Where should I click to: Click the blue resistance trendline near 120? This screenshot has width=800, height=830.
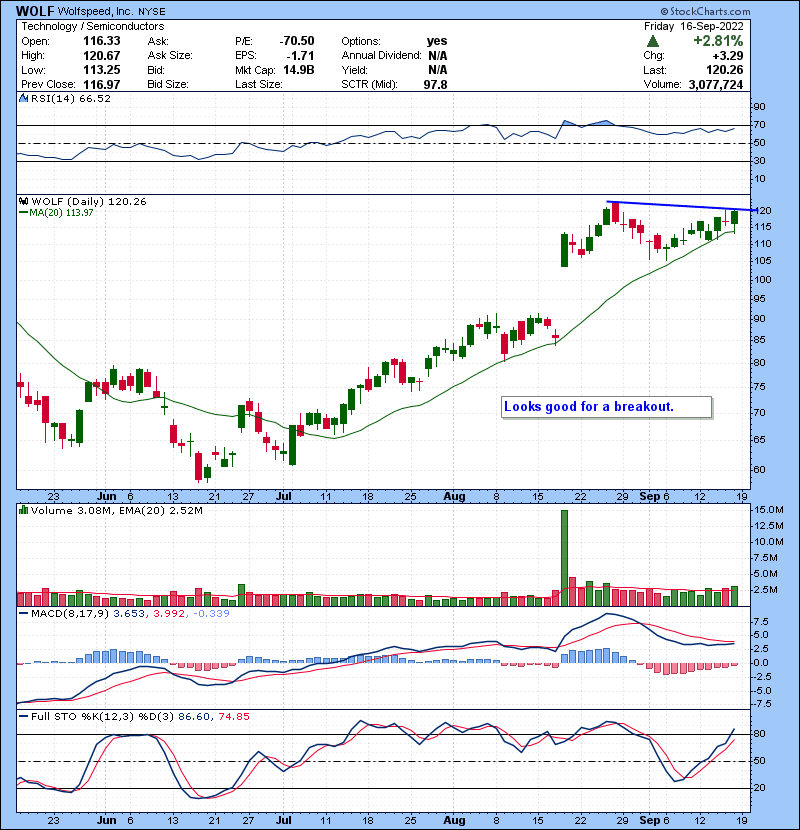(681, 206)
